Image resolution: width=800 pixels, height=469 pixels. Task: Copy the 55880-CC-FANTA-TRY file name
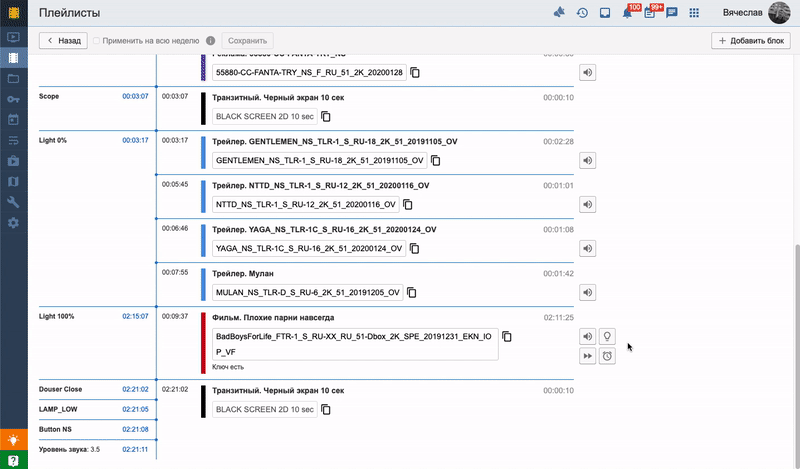pyautogui.click(x=415, y=72)
